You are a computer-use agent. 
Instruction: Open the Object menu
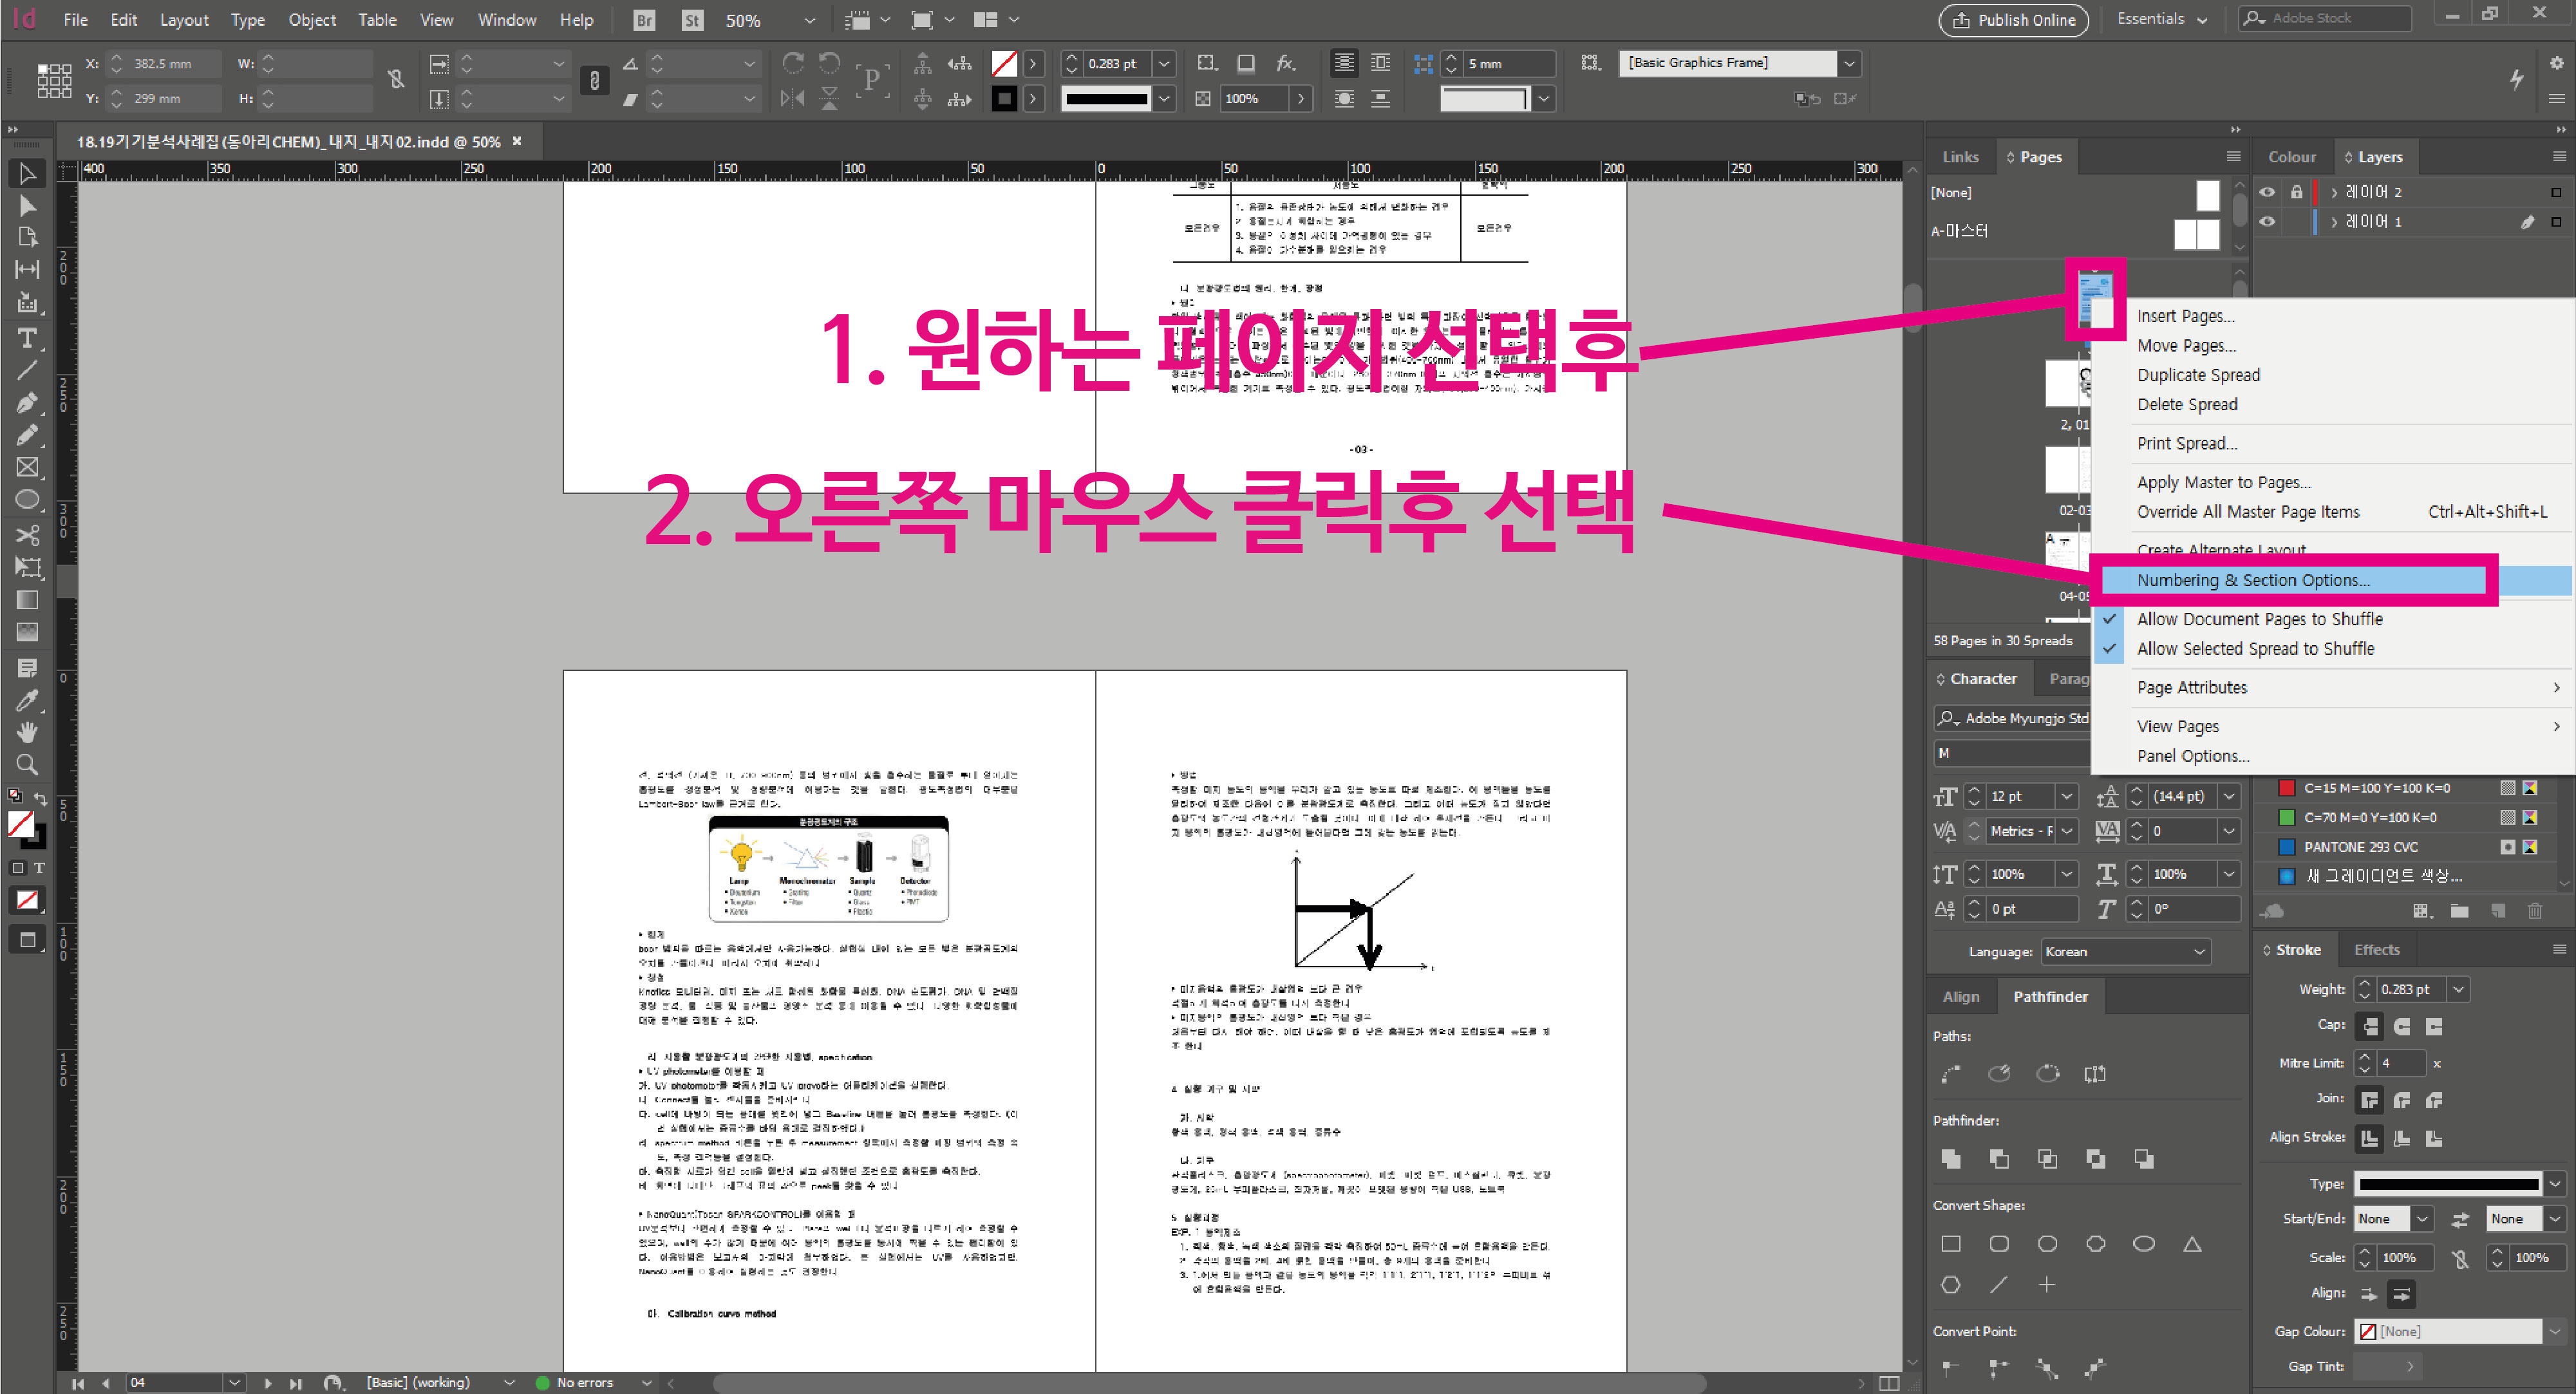[x=312, y=20]
